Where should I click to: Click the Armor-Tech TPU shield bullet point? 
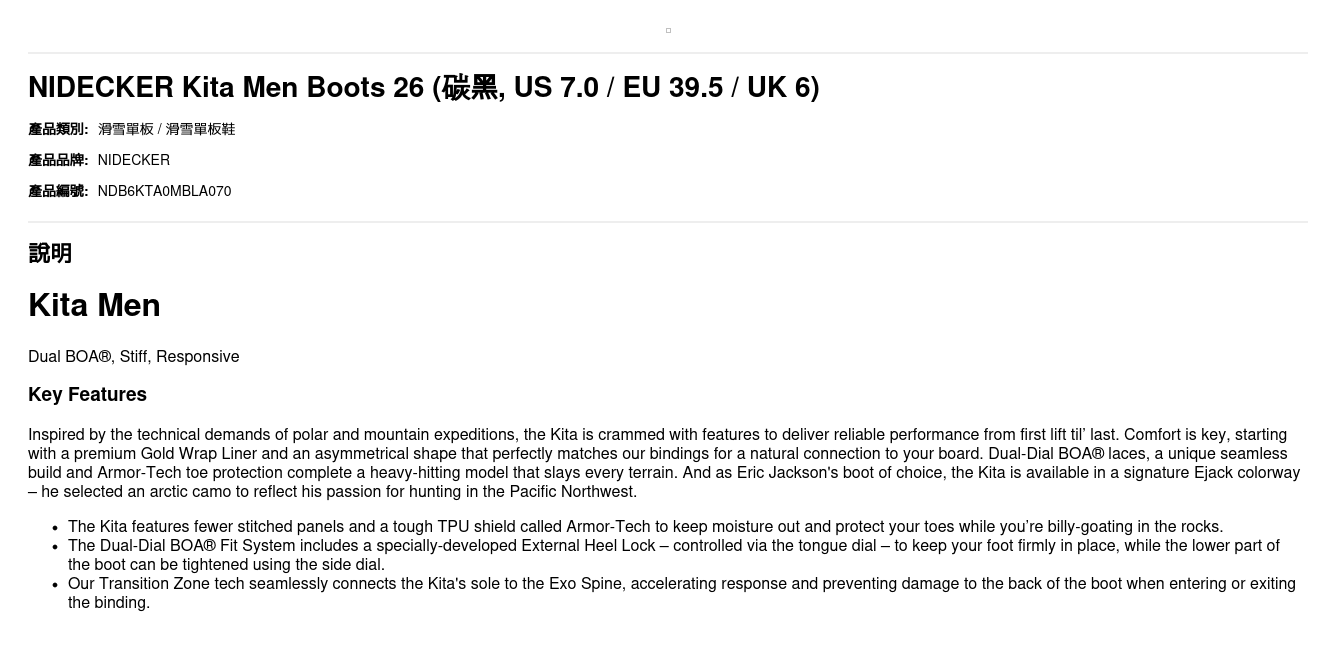645,527
